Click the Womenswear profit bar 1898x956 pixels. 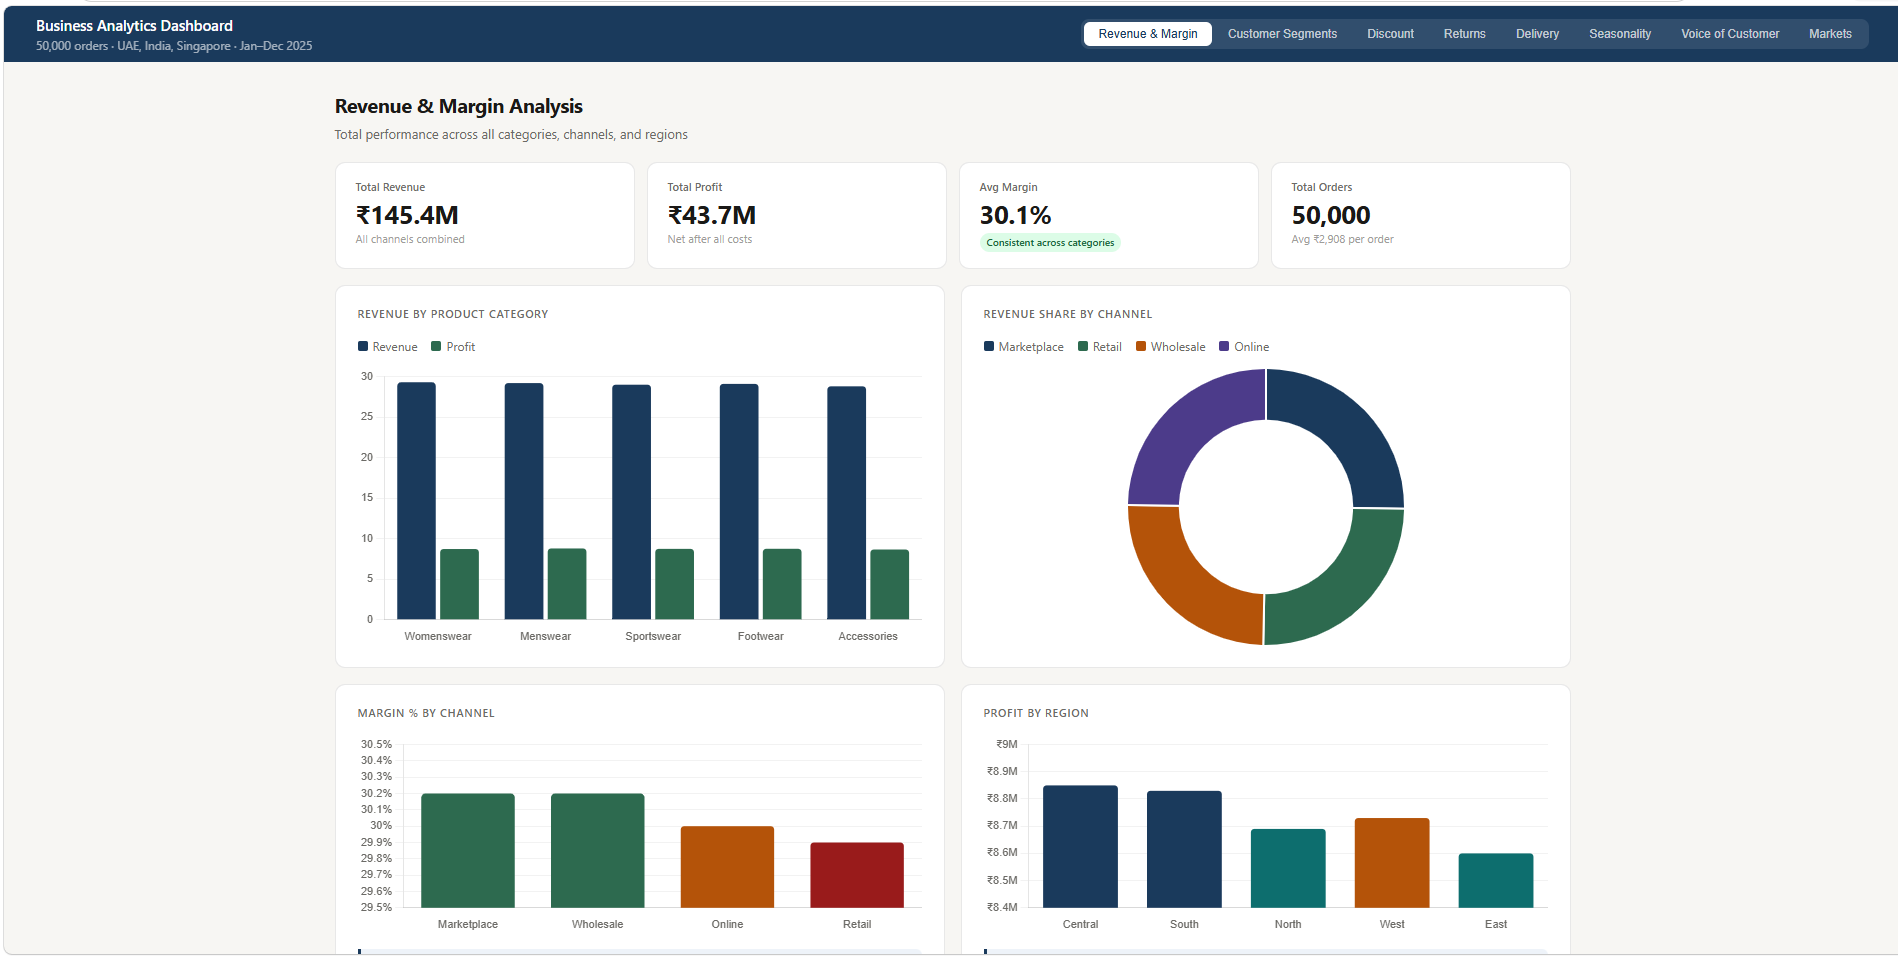coord(459,584)
